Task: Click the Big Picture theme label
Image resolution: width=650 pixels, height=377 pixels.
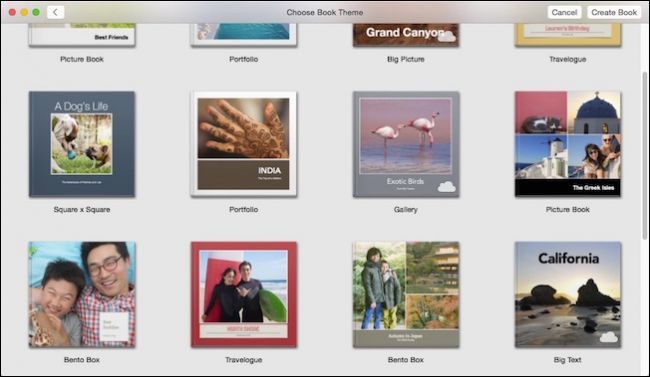Action: pos(406,59)
